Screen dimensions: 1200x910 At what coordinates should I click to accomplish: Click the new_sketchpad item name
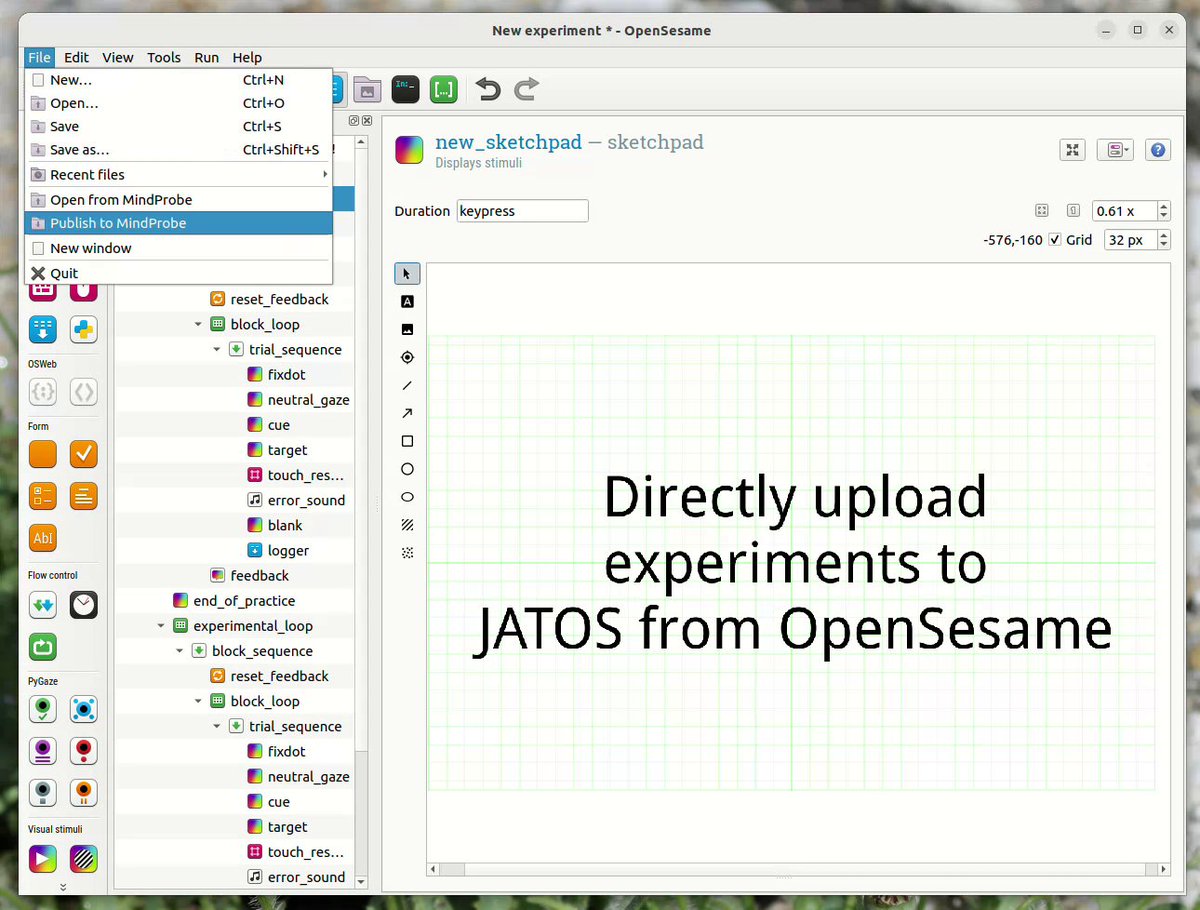point(508,142)
